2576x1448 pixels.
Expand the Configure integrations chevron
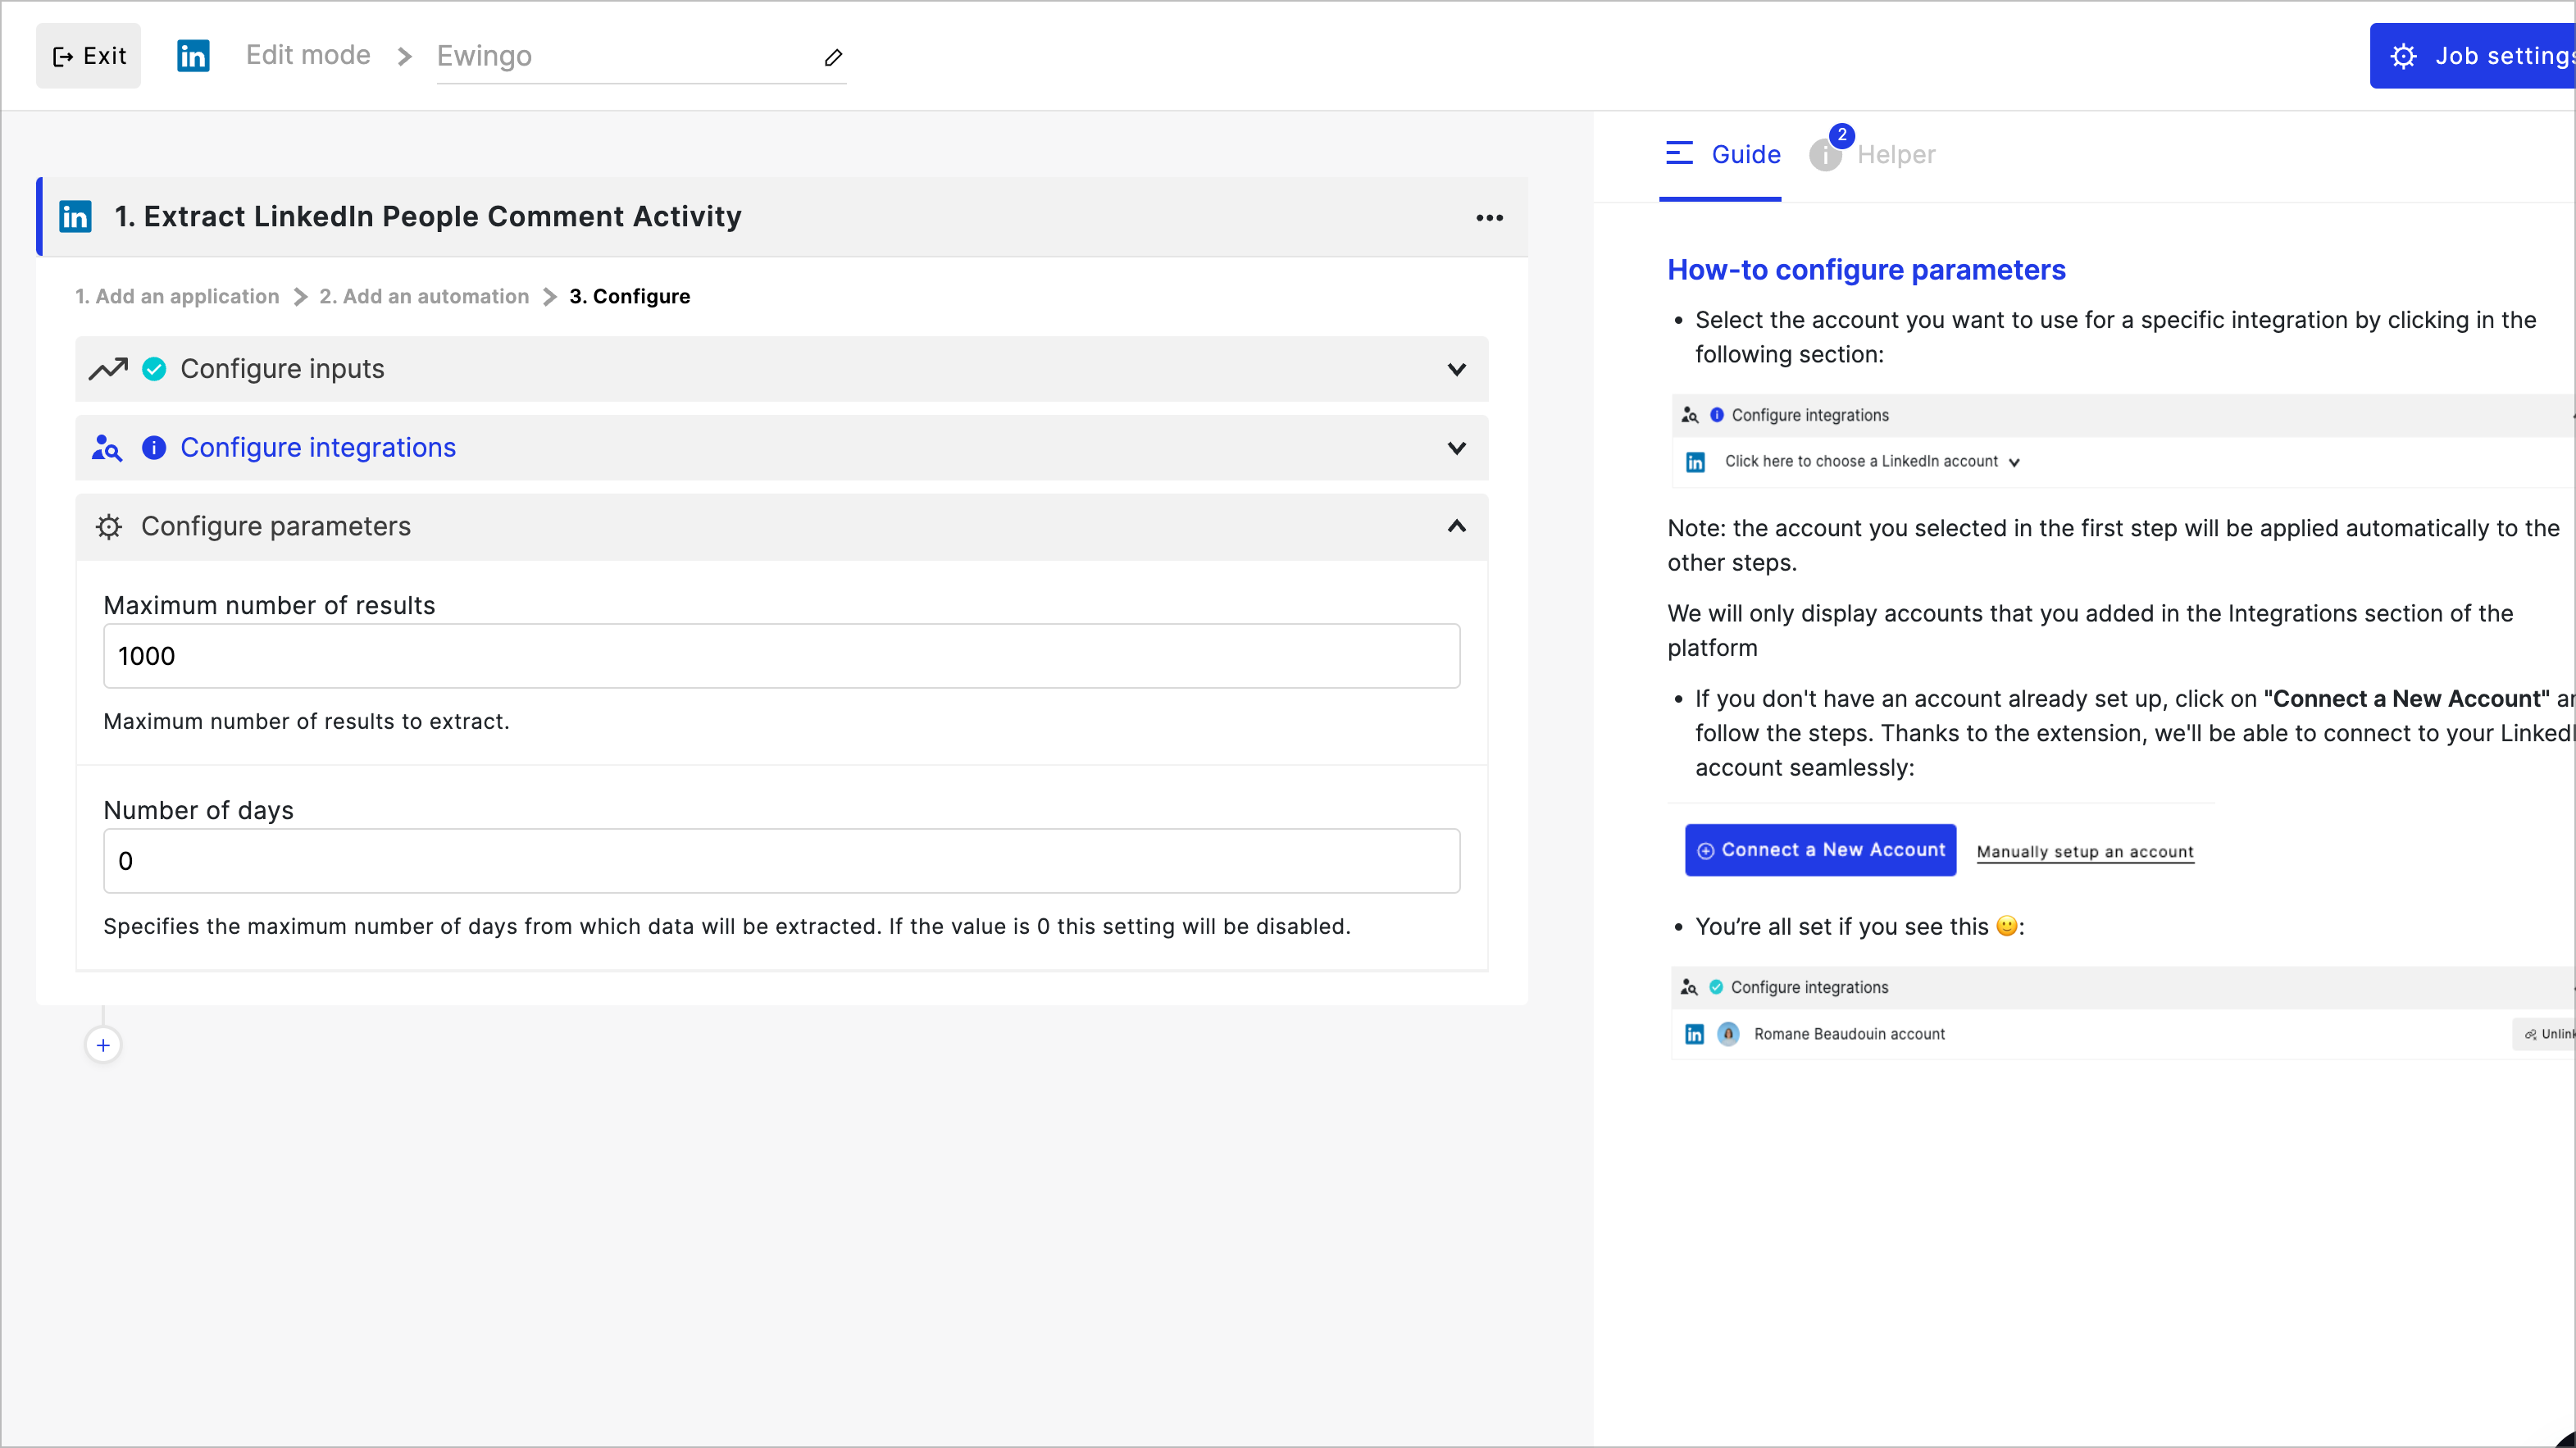1456,448
